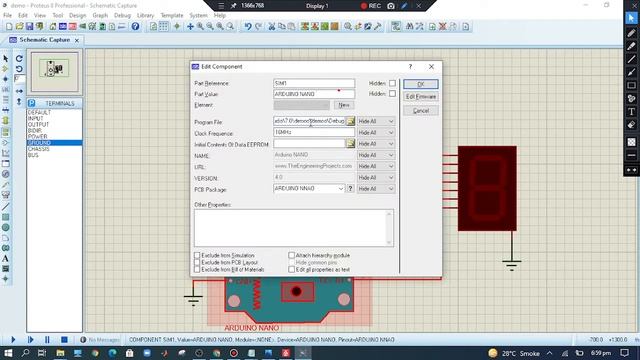Click Cancel in Edit Component dialog

tap(420, 111)
